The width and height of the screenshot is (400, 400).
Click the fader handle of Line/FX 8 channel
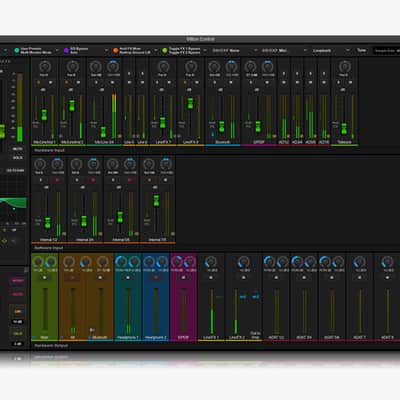coord(190,103)
